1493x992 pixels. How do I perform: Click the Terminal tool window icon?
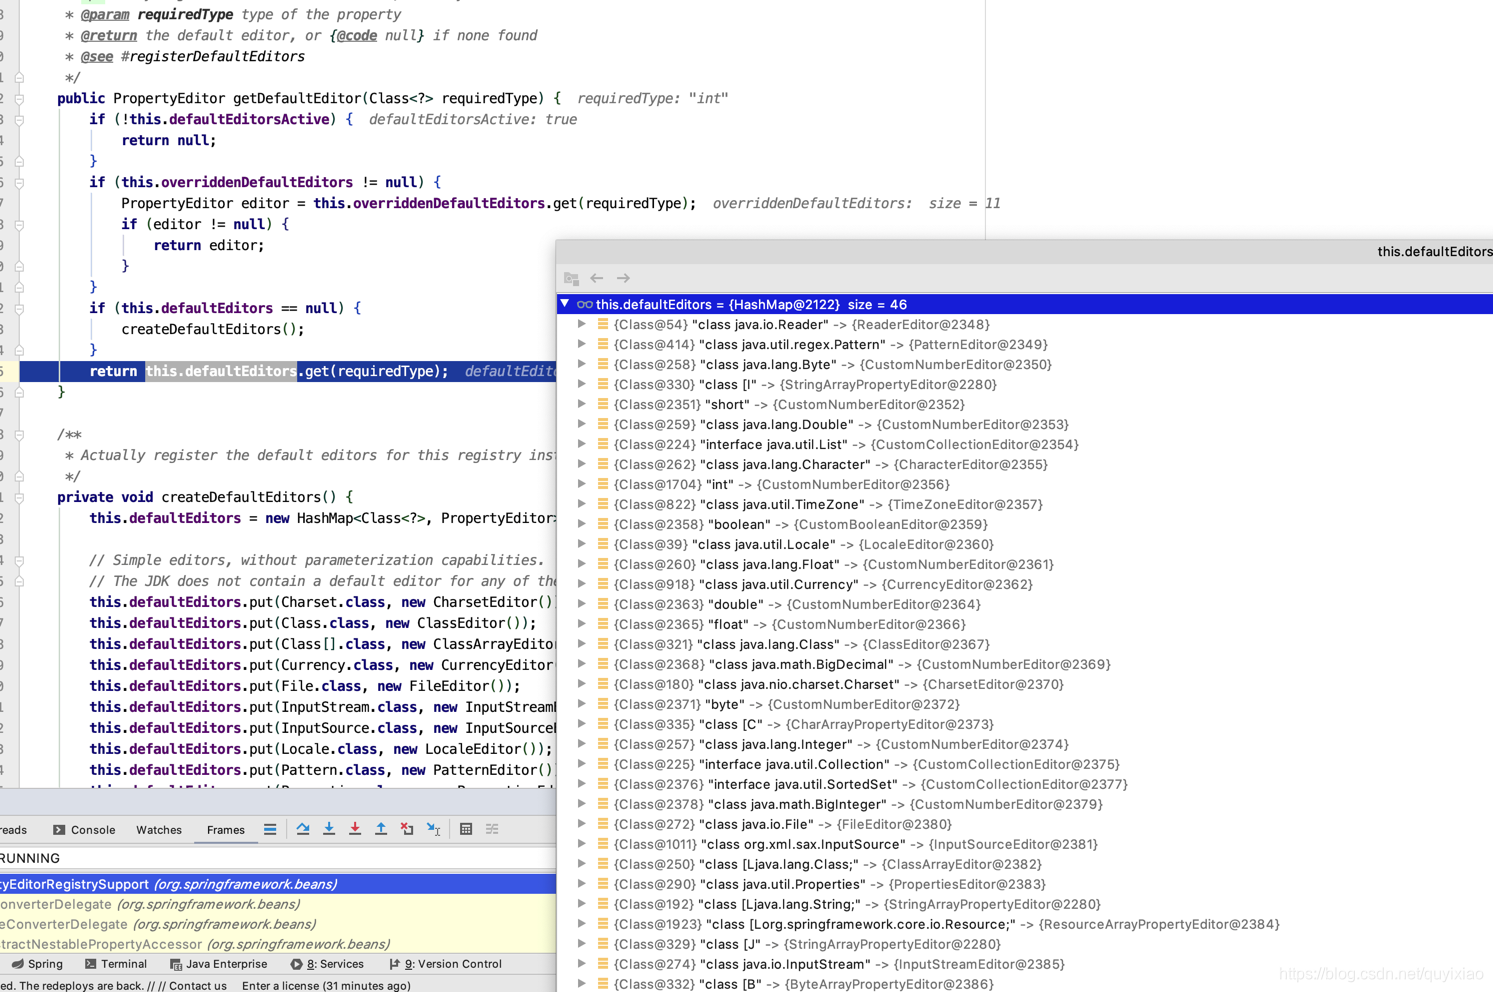tap(91, 964)
